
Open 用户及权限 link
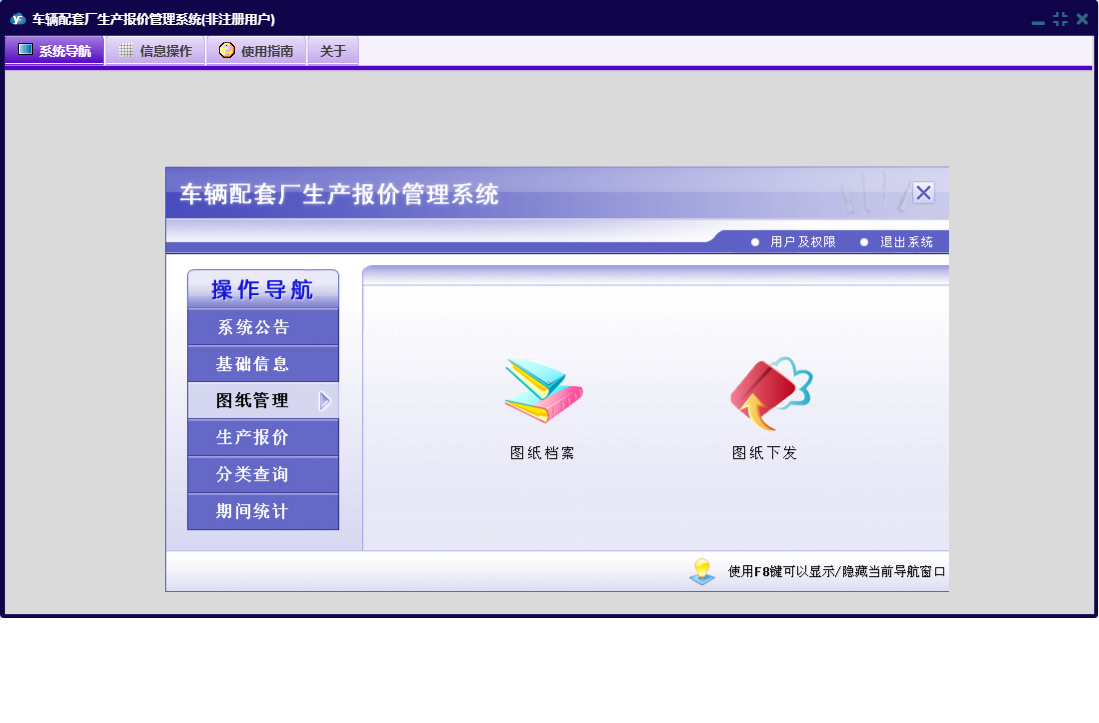[x=803, y=242]
